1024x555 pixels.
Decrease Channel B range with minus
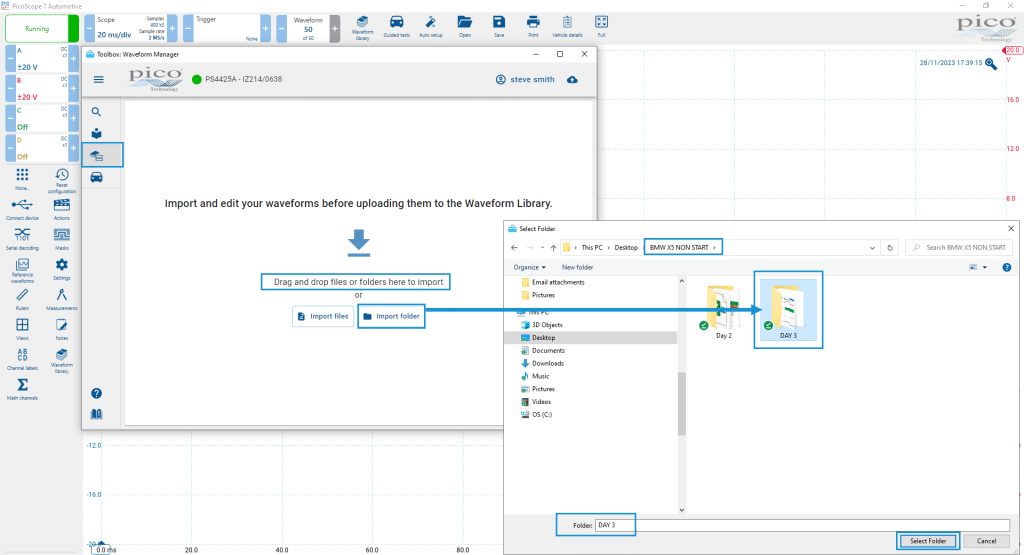pos(10,88)
